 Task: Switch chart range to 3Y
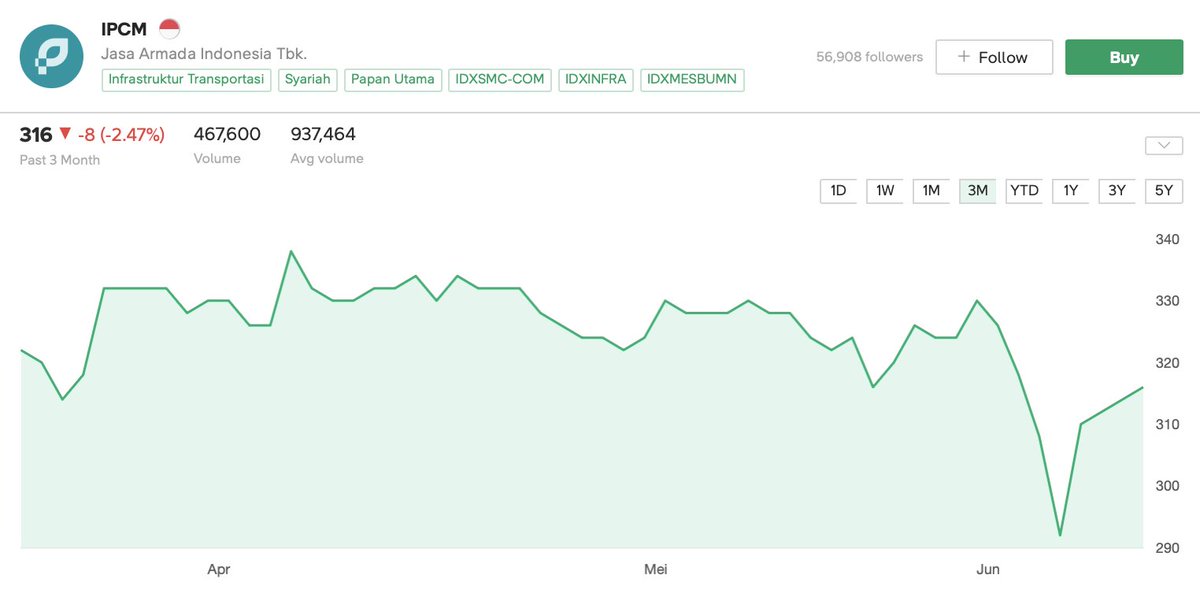(1117, 190)
